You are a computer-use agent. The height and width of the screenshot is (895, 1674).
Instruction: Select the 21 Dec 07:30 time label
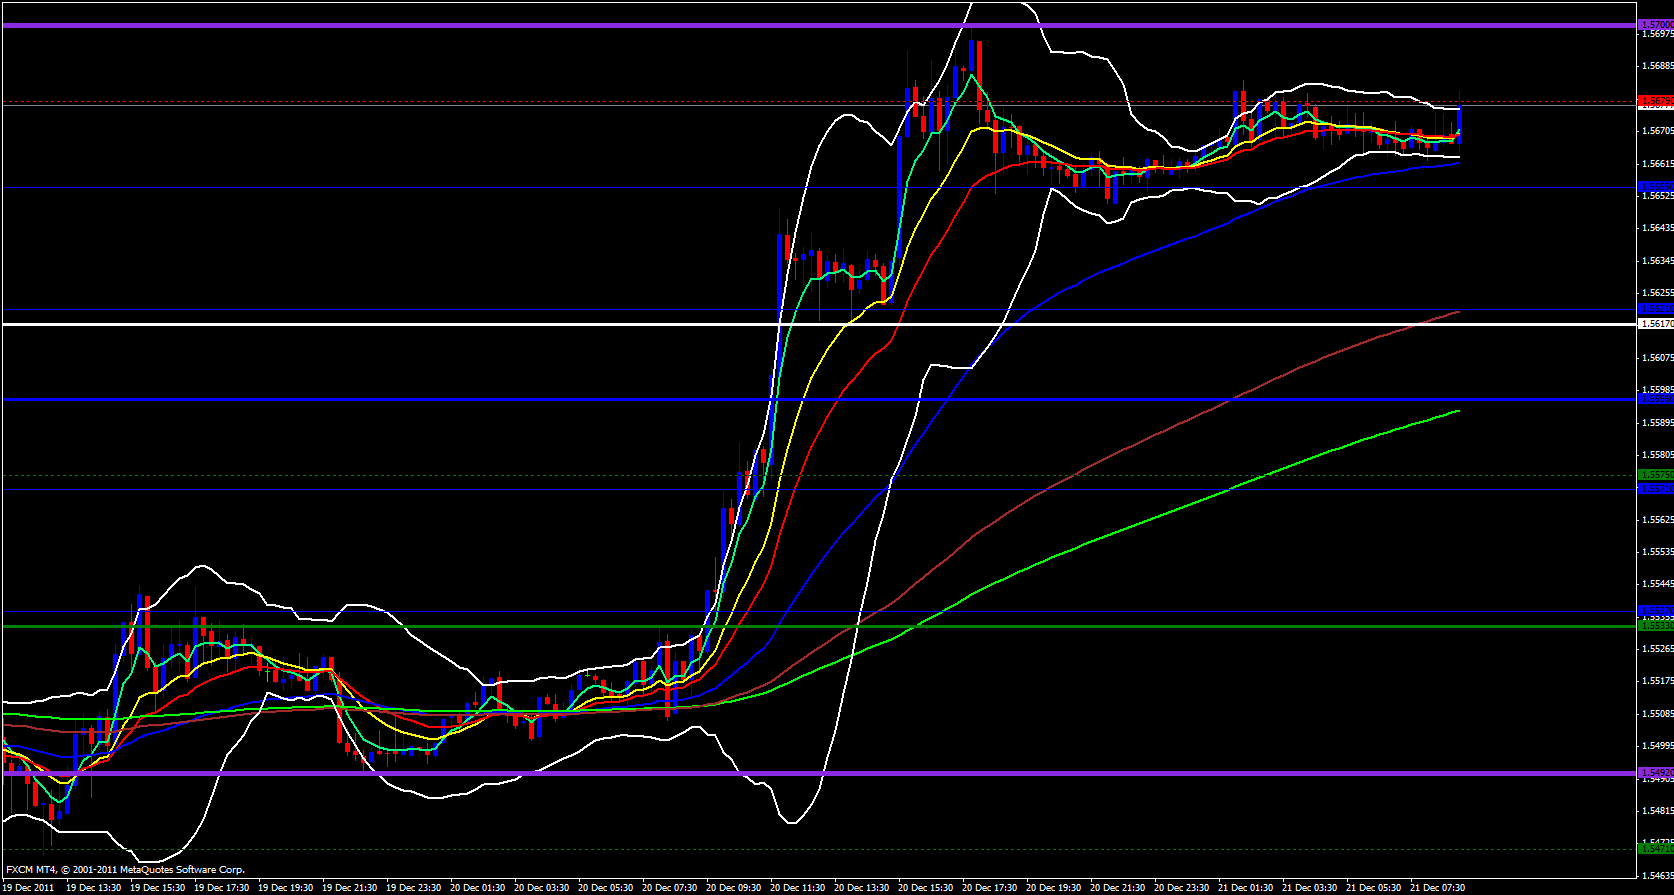coord(1437,887)
